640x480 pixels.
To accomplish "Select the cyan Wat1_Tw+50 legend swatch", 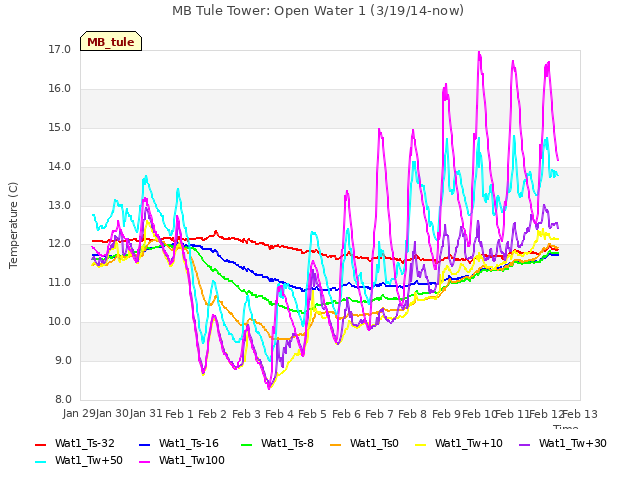I will [x=41, y=462].
